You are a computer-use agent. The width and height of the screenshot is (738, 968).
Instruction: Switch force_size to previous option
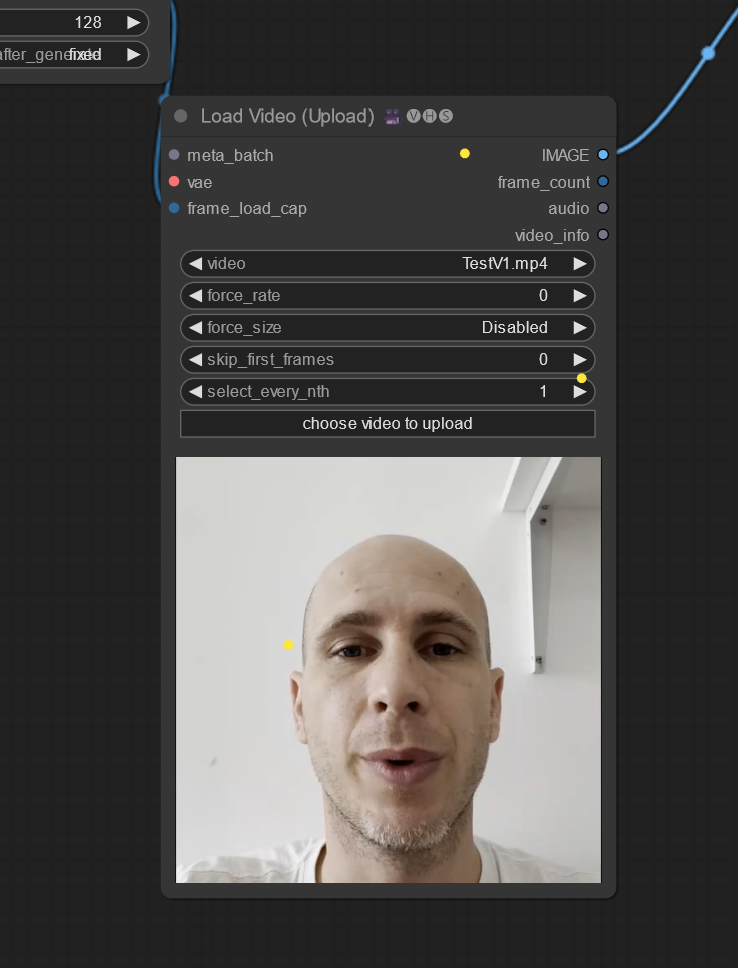tap(195, 328)
